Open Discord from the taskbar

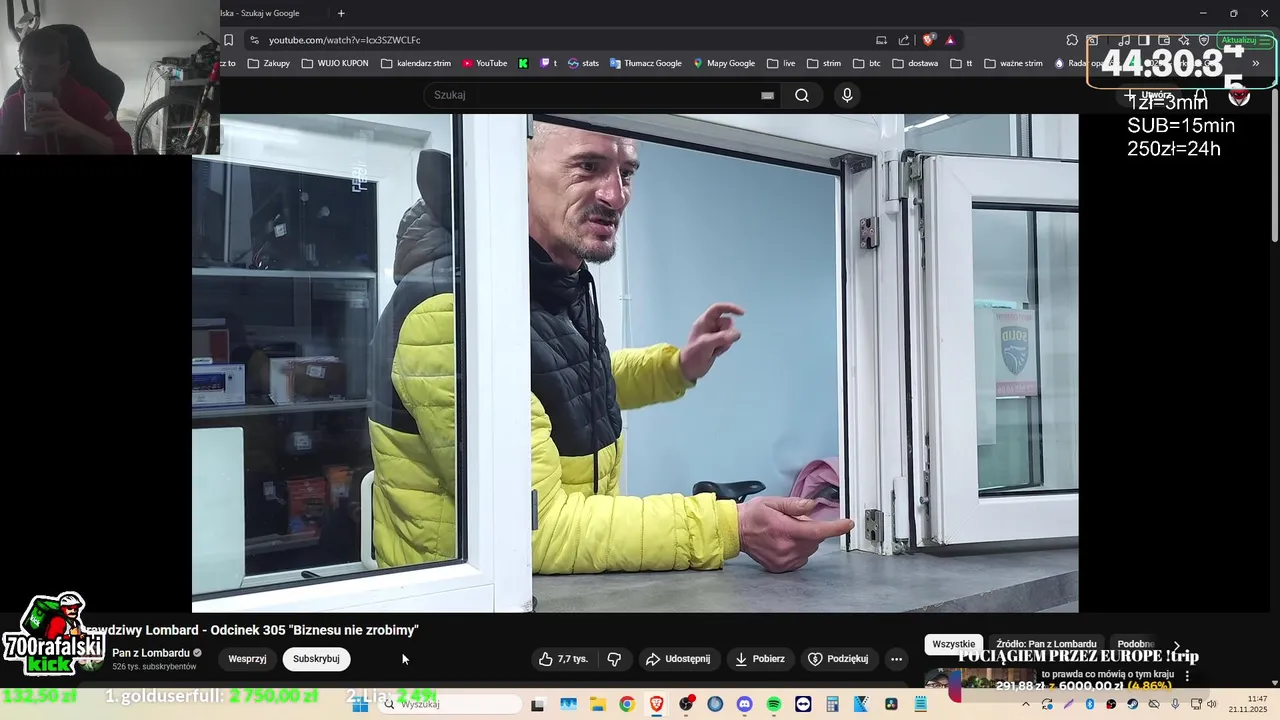744,704
